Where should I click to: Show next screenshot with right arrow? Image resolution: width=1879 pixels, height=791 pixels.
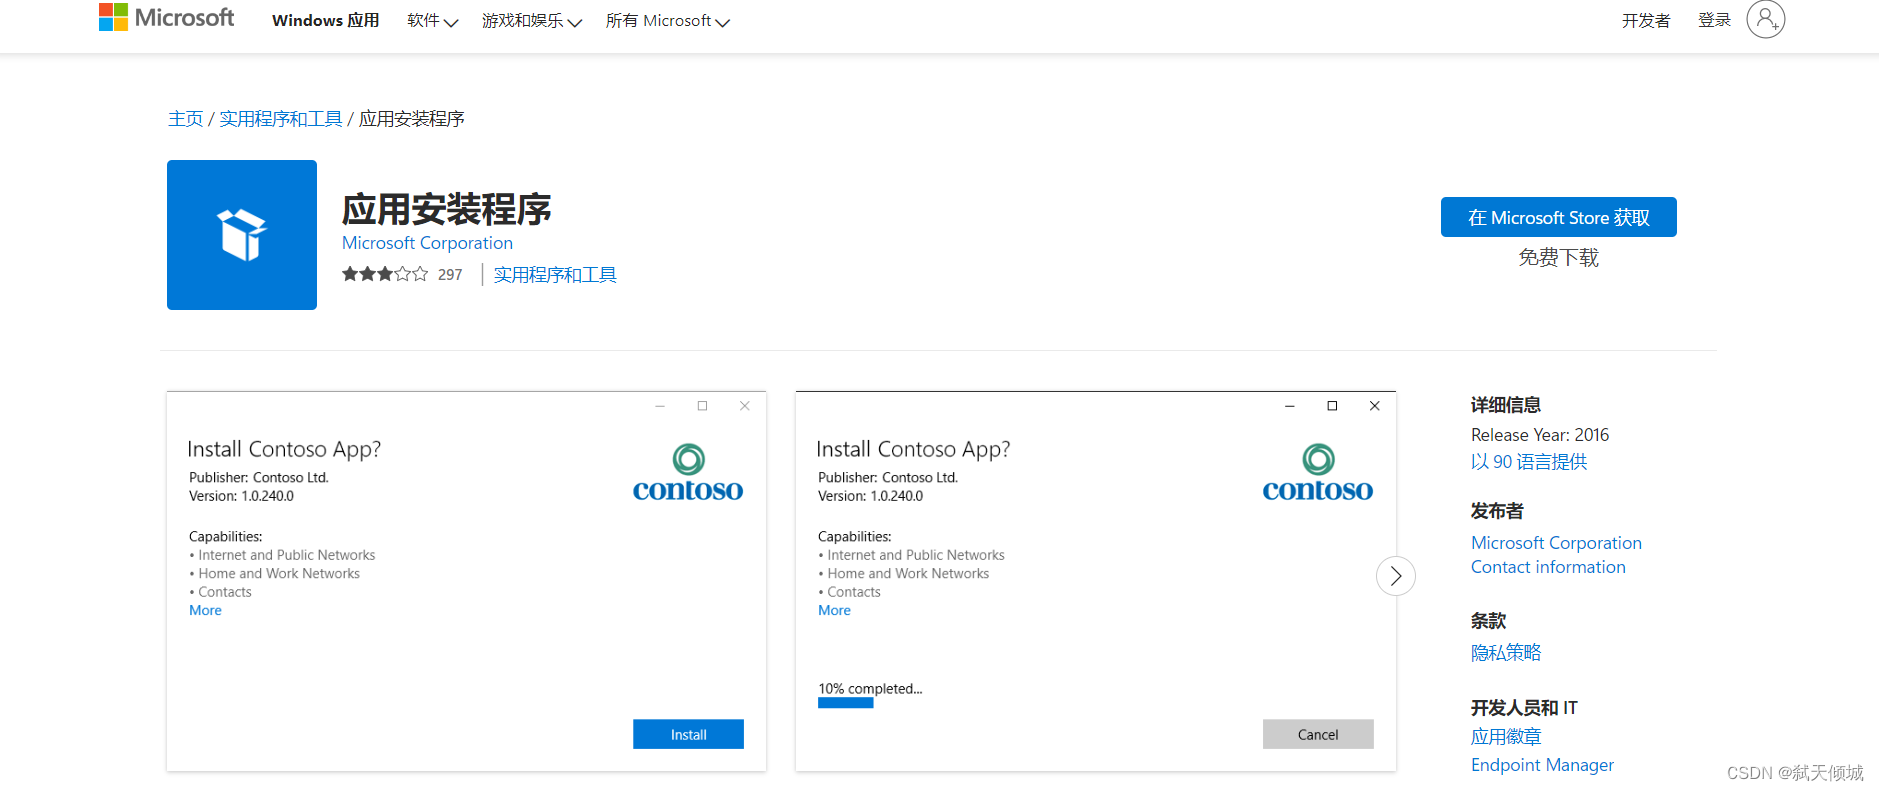point(1395,576)
